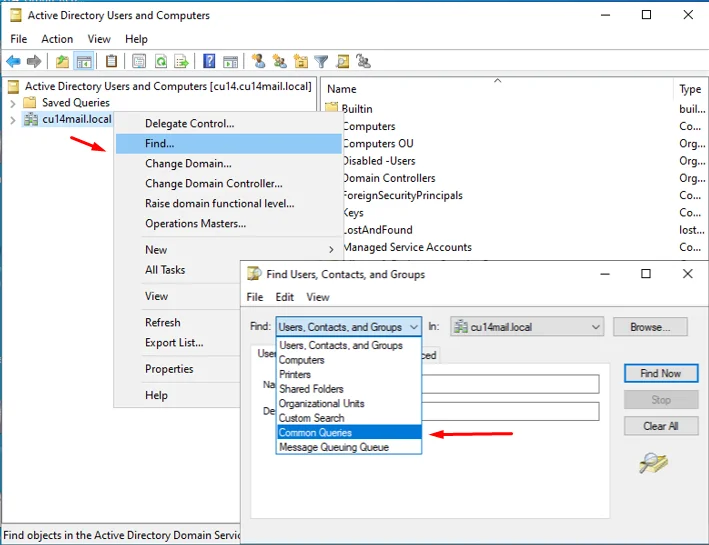Click the Description input field in Find dialog

coord(510,411)
